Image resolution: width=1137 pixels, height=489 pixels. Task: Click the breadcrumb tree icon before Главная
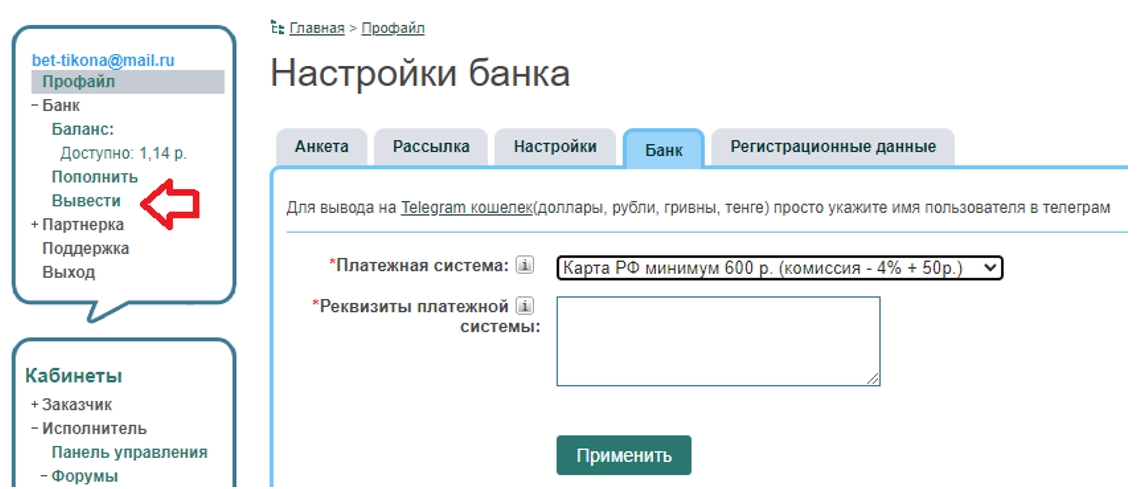click(276, 28)
